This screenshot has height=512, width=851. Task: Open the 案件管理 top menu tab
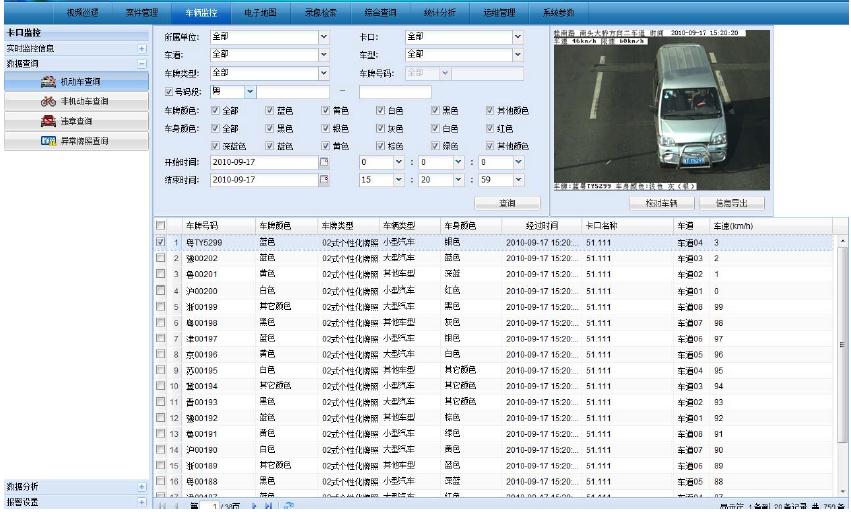142,12
